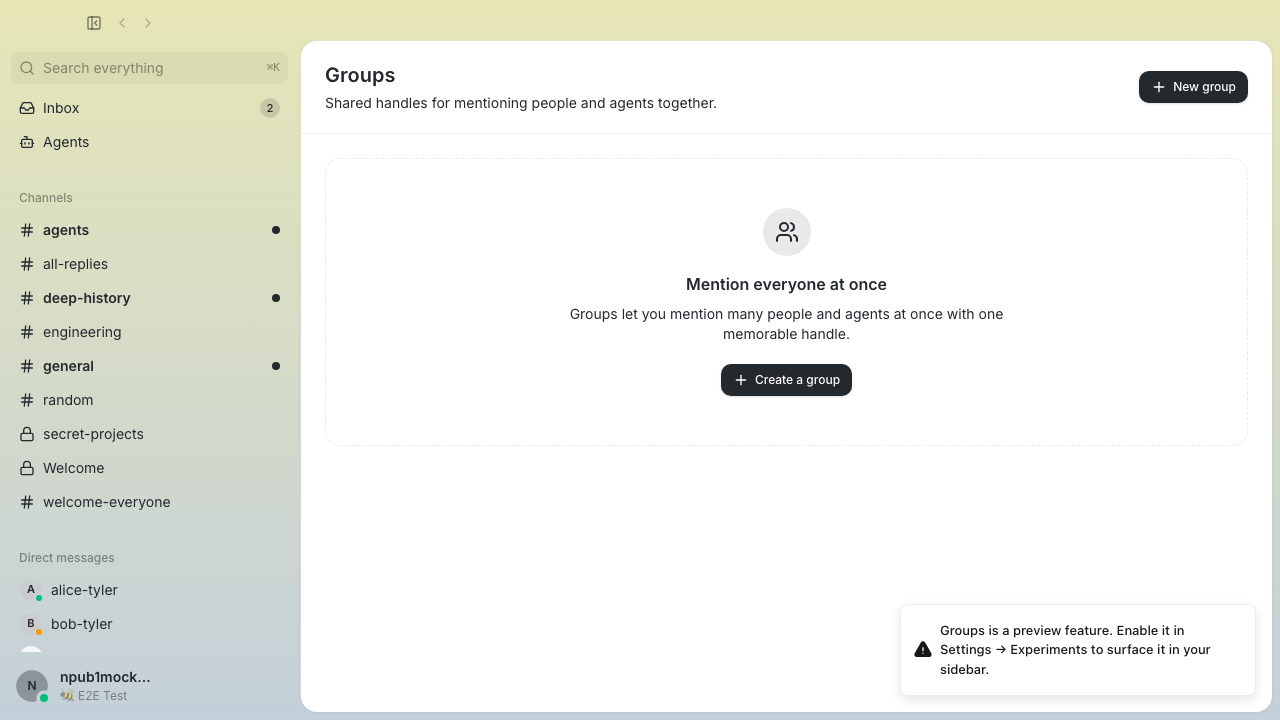The image size is (1280, 720).
Task: Open the random channel
Action: tap(149, 400)
